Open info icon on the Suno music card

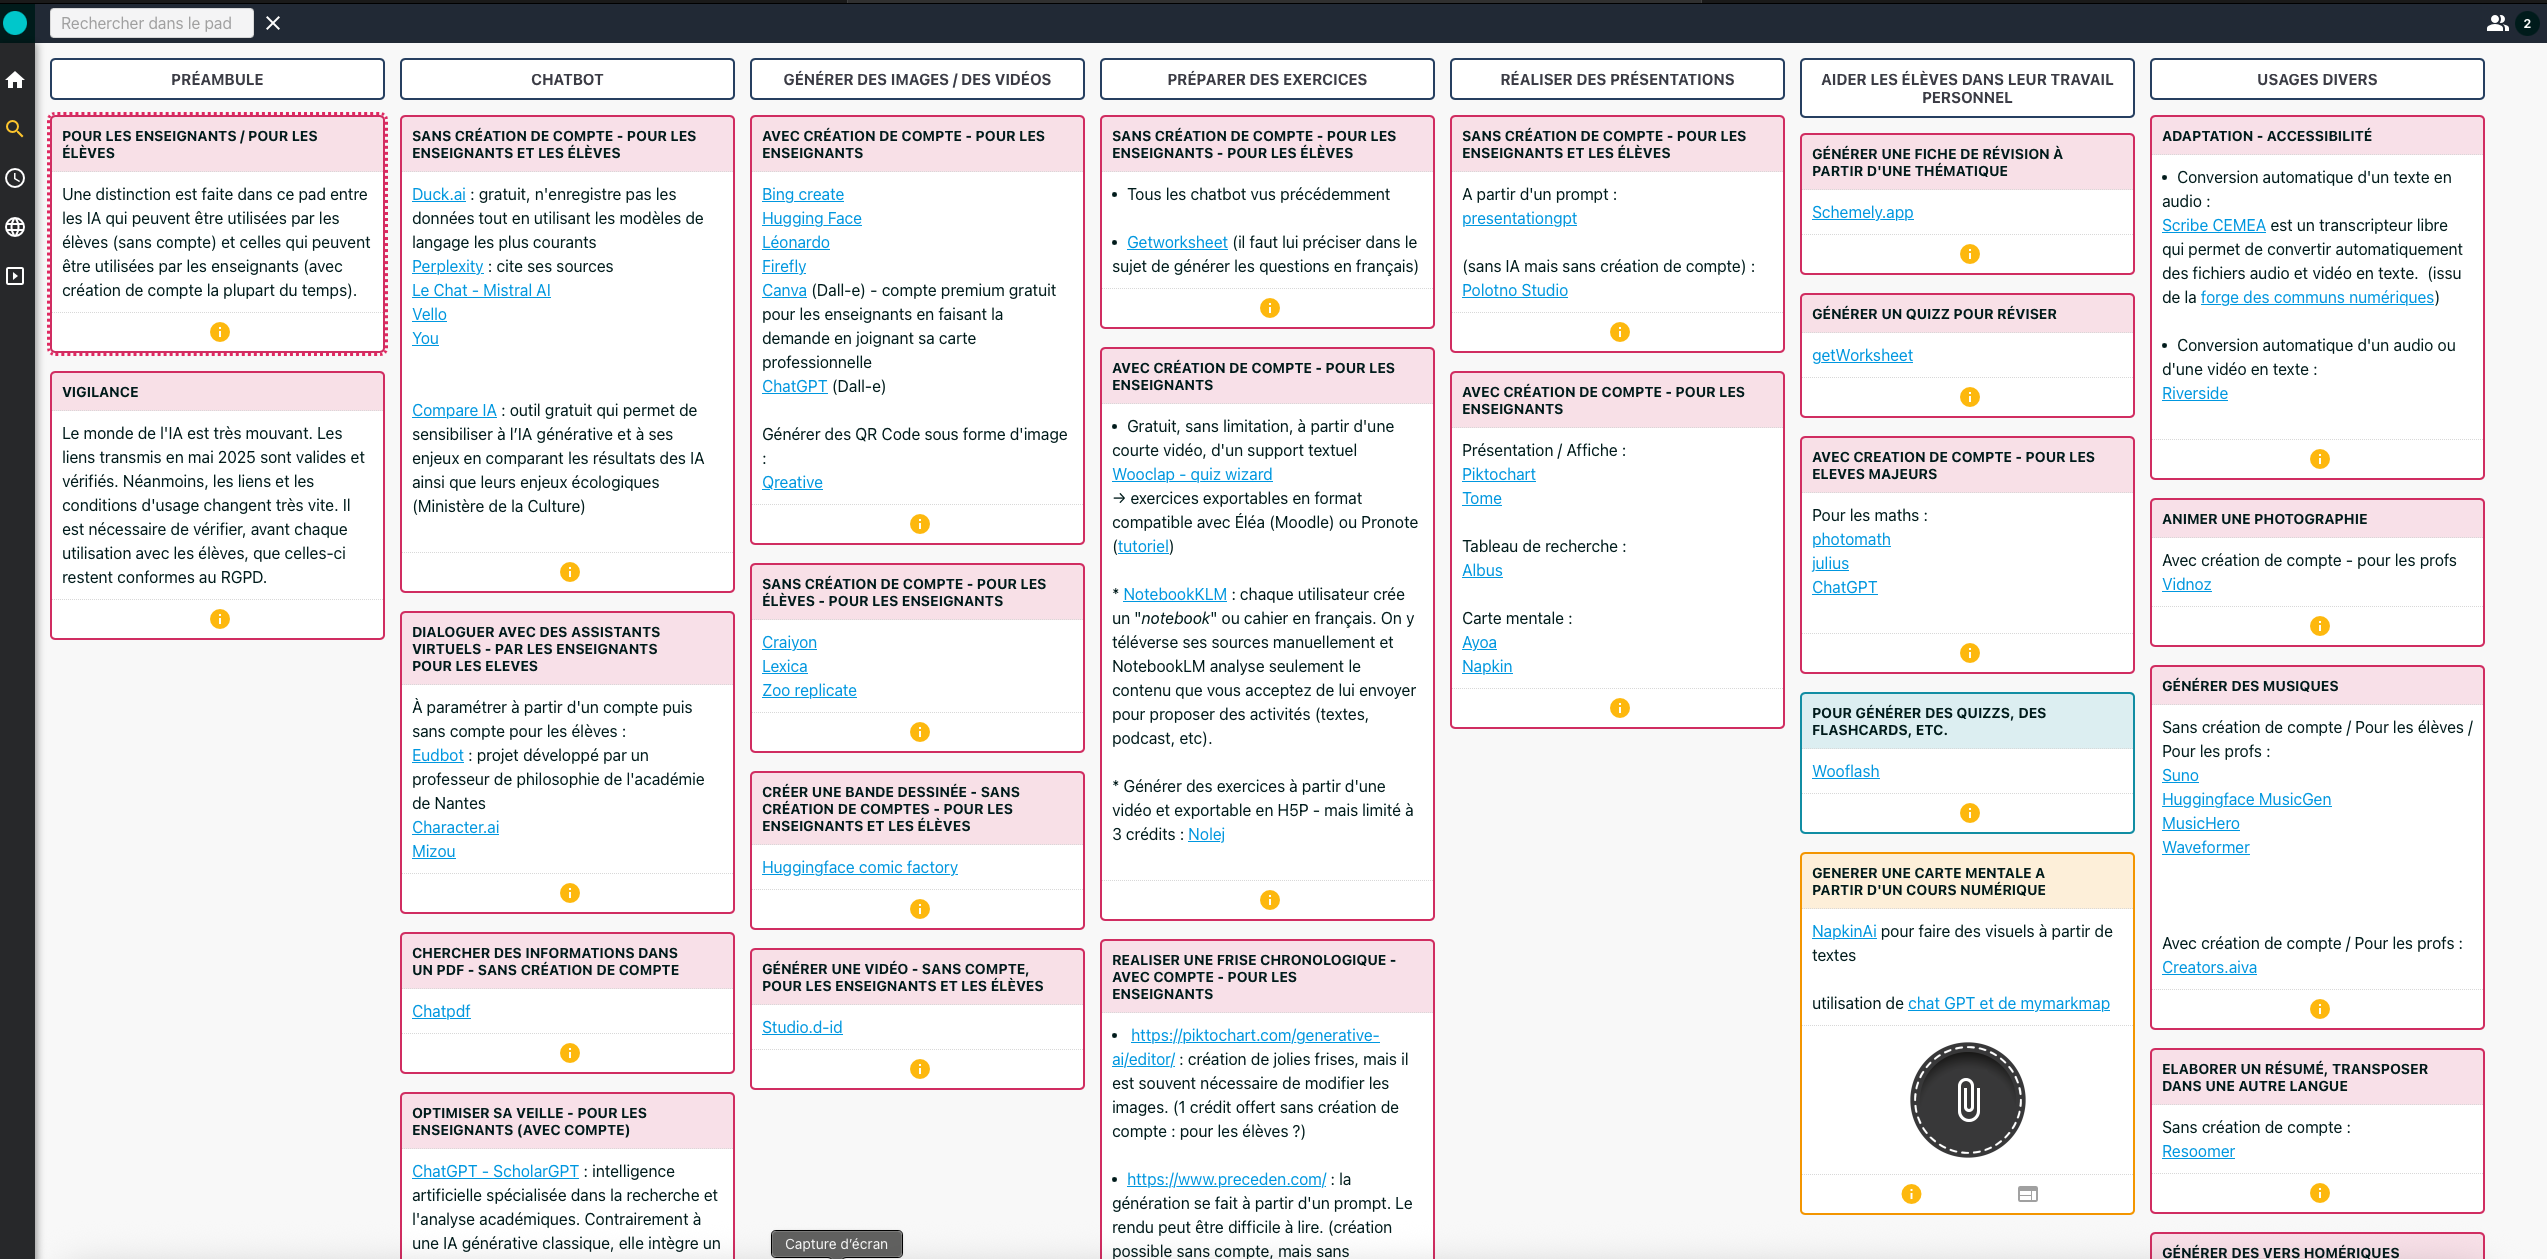[2320, 1009]
